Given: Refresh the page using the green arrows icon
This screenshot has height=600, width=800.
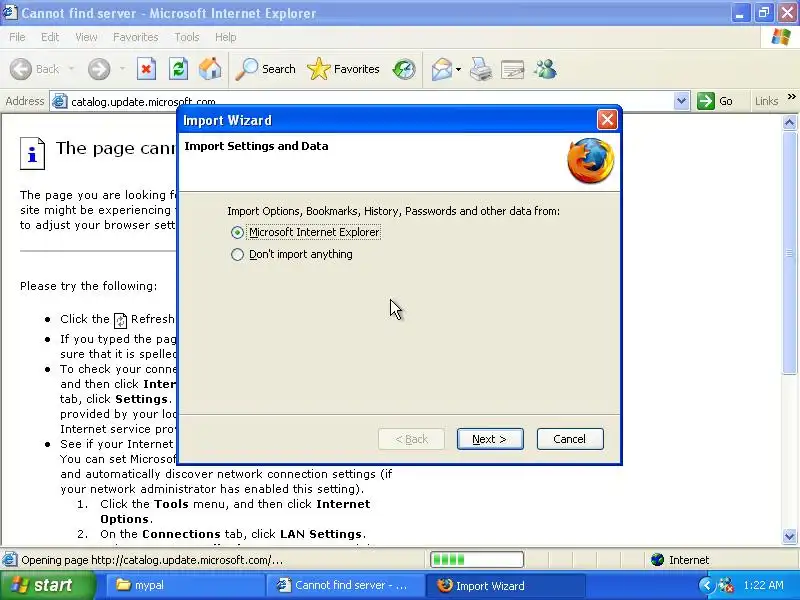Looking at the screenshot, I should coord(179,69).
